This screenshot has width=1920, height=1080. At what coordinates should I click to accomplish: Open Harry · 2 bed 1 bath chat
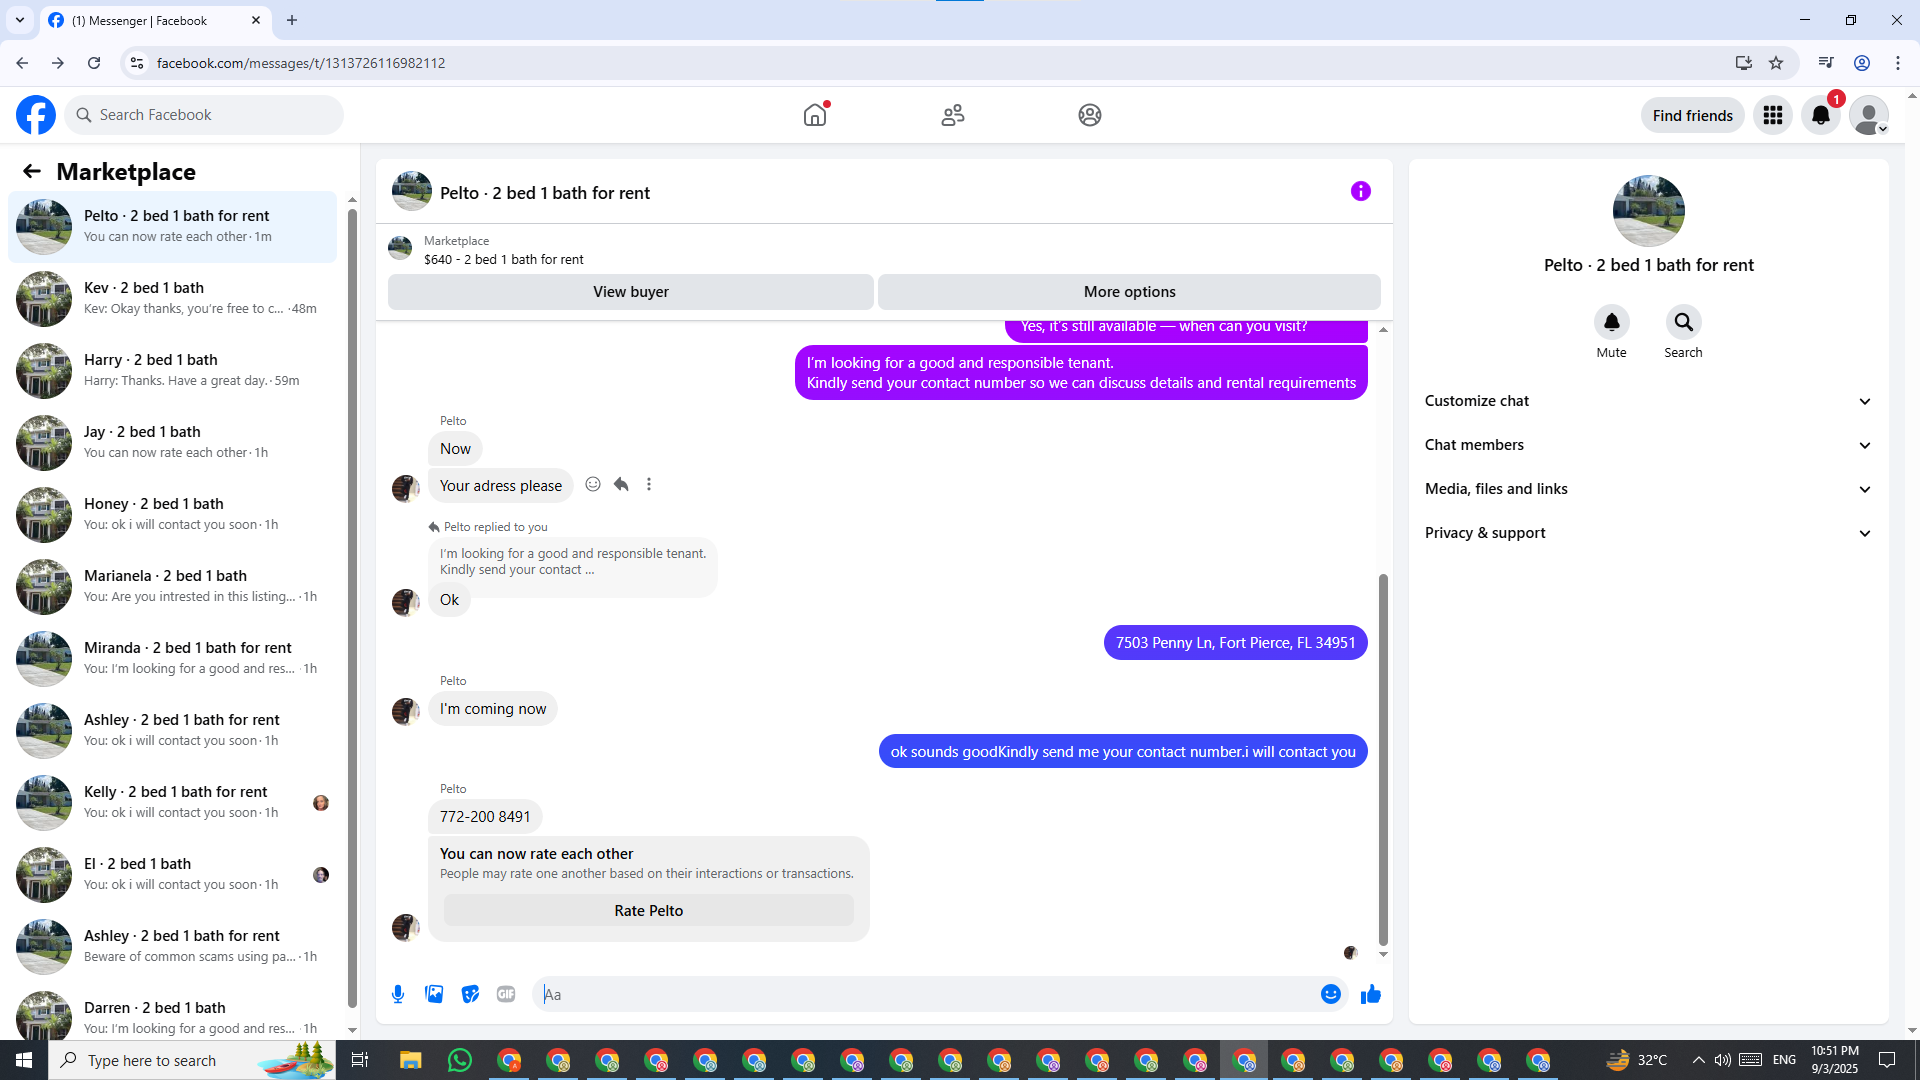[x=172, y=370]
